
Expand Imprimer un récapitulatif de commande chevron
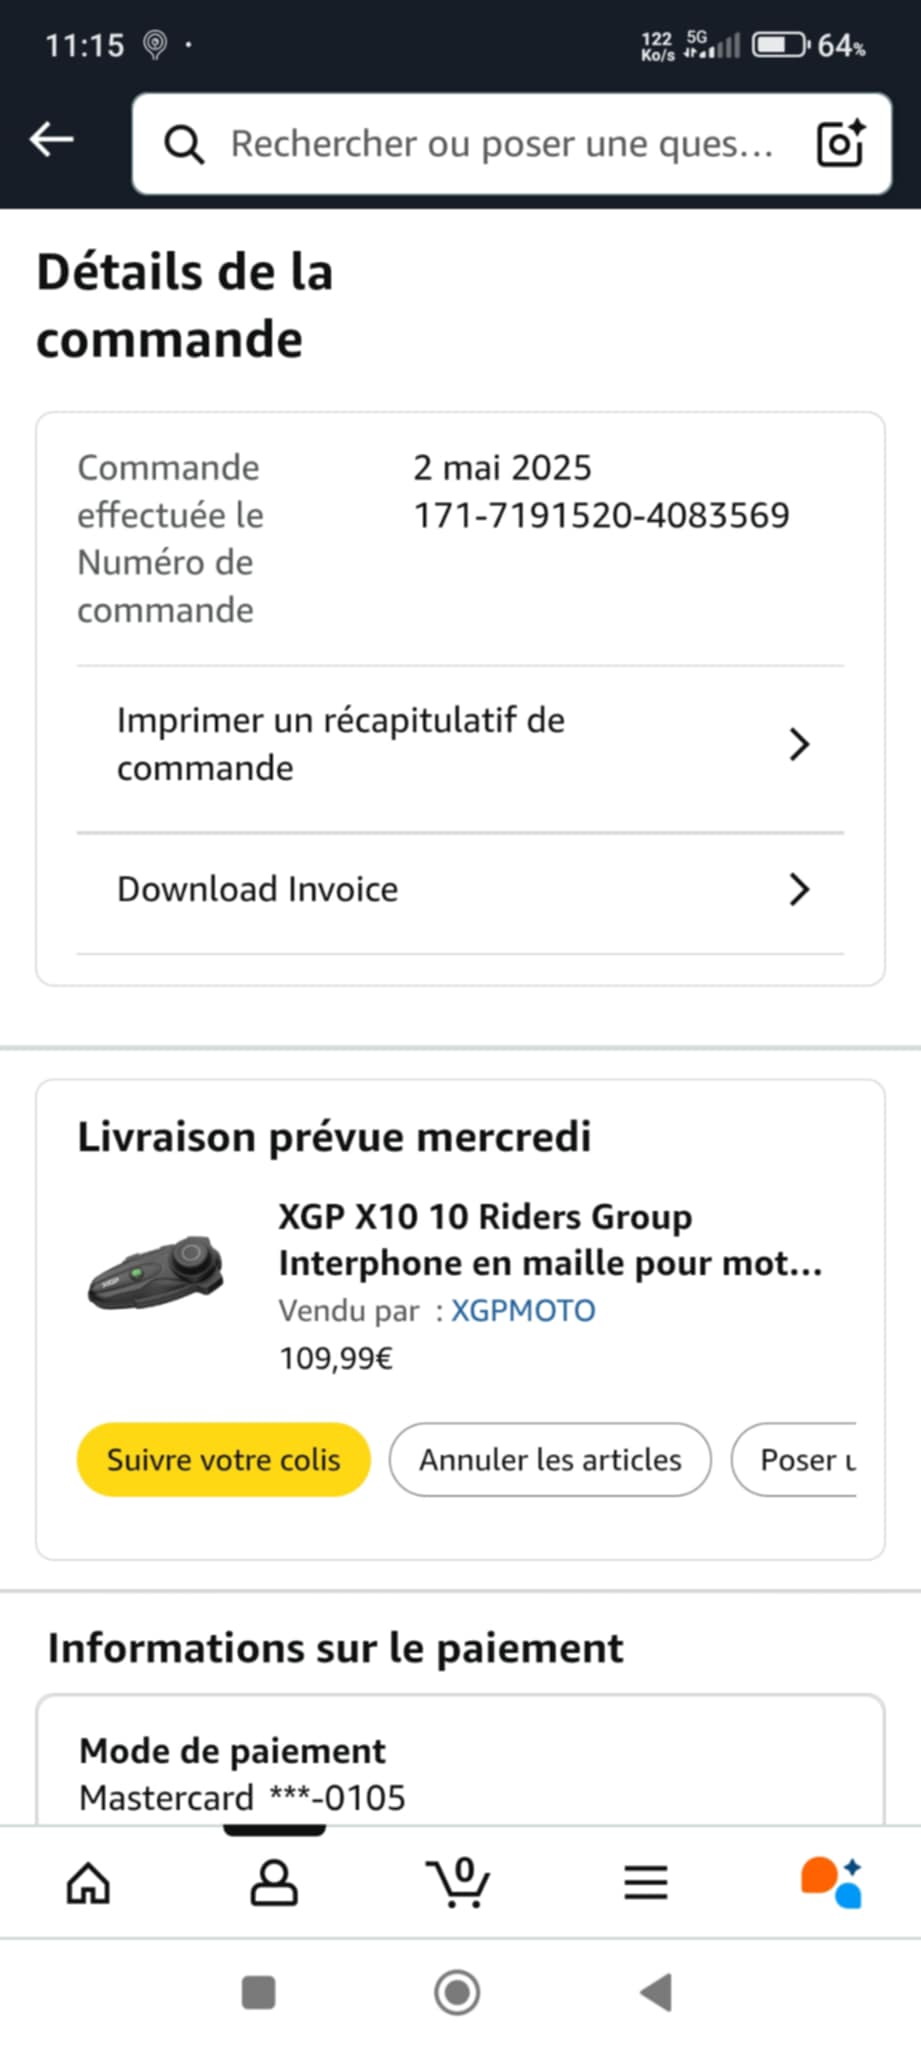[x=798, y=744]
